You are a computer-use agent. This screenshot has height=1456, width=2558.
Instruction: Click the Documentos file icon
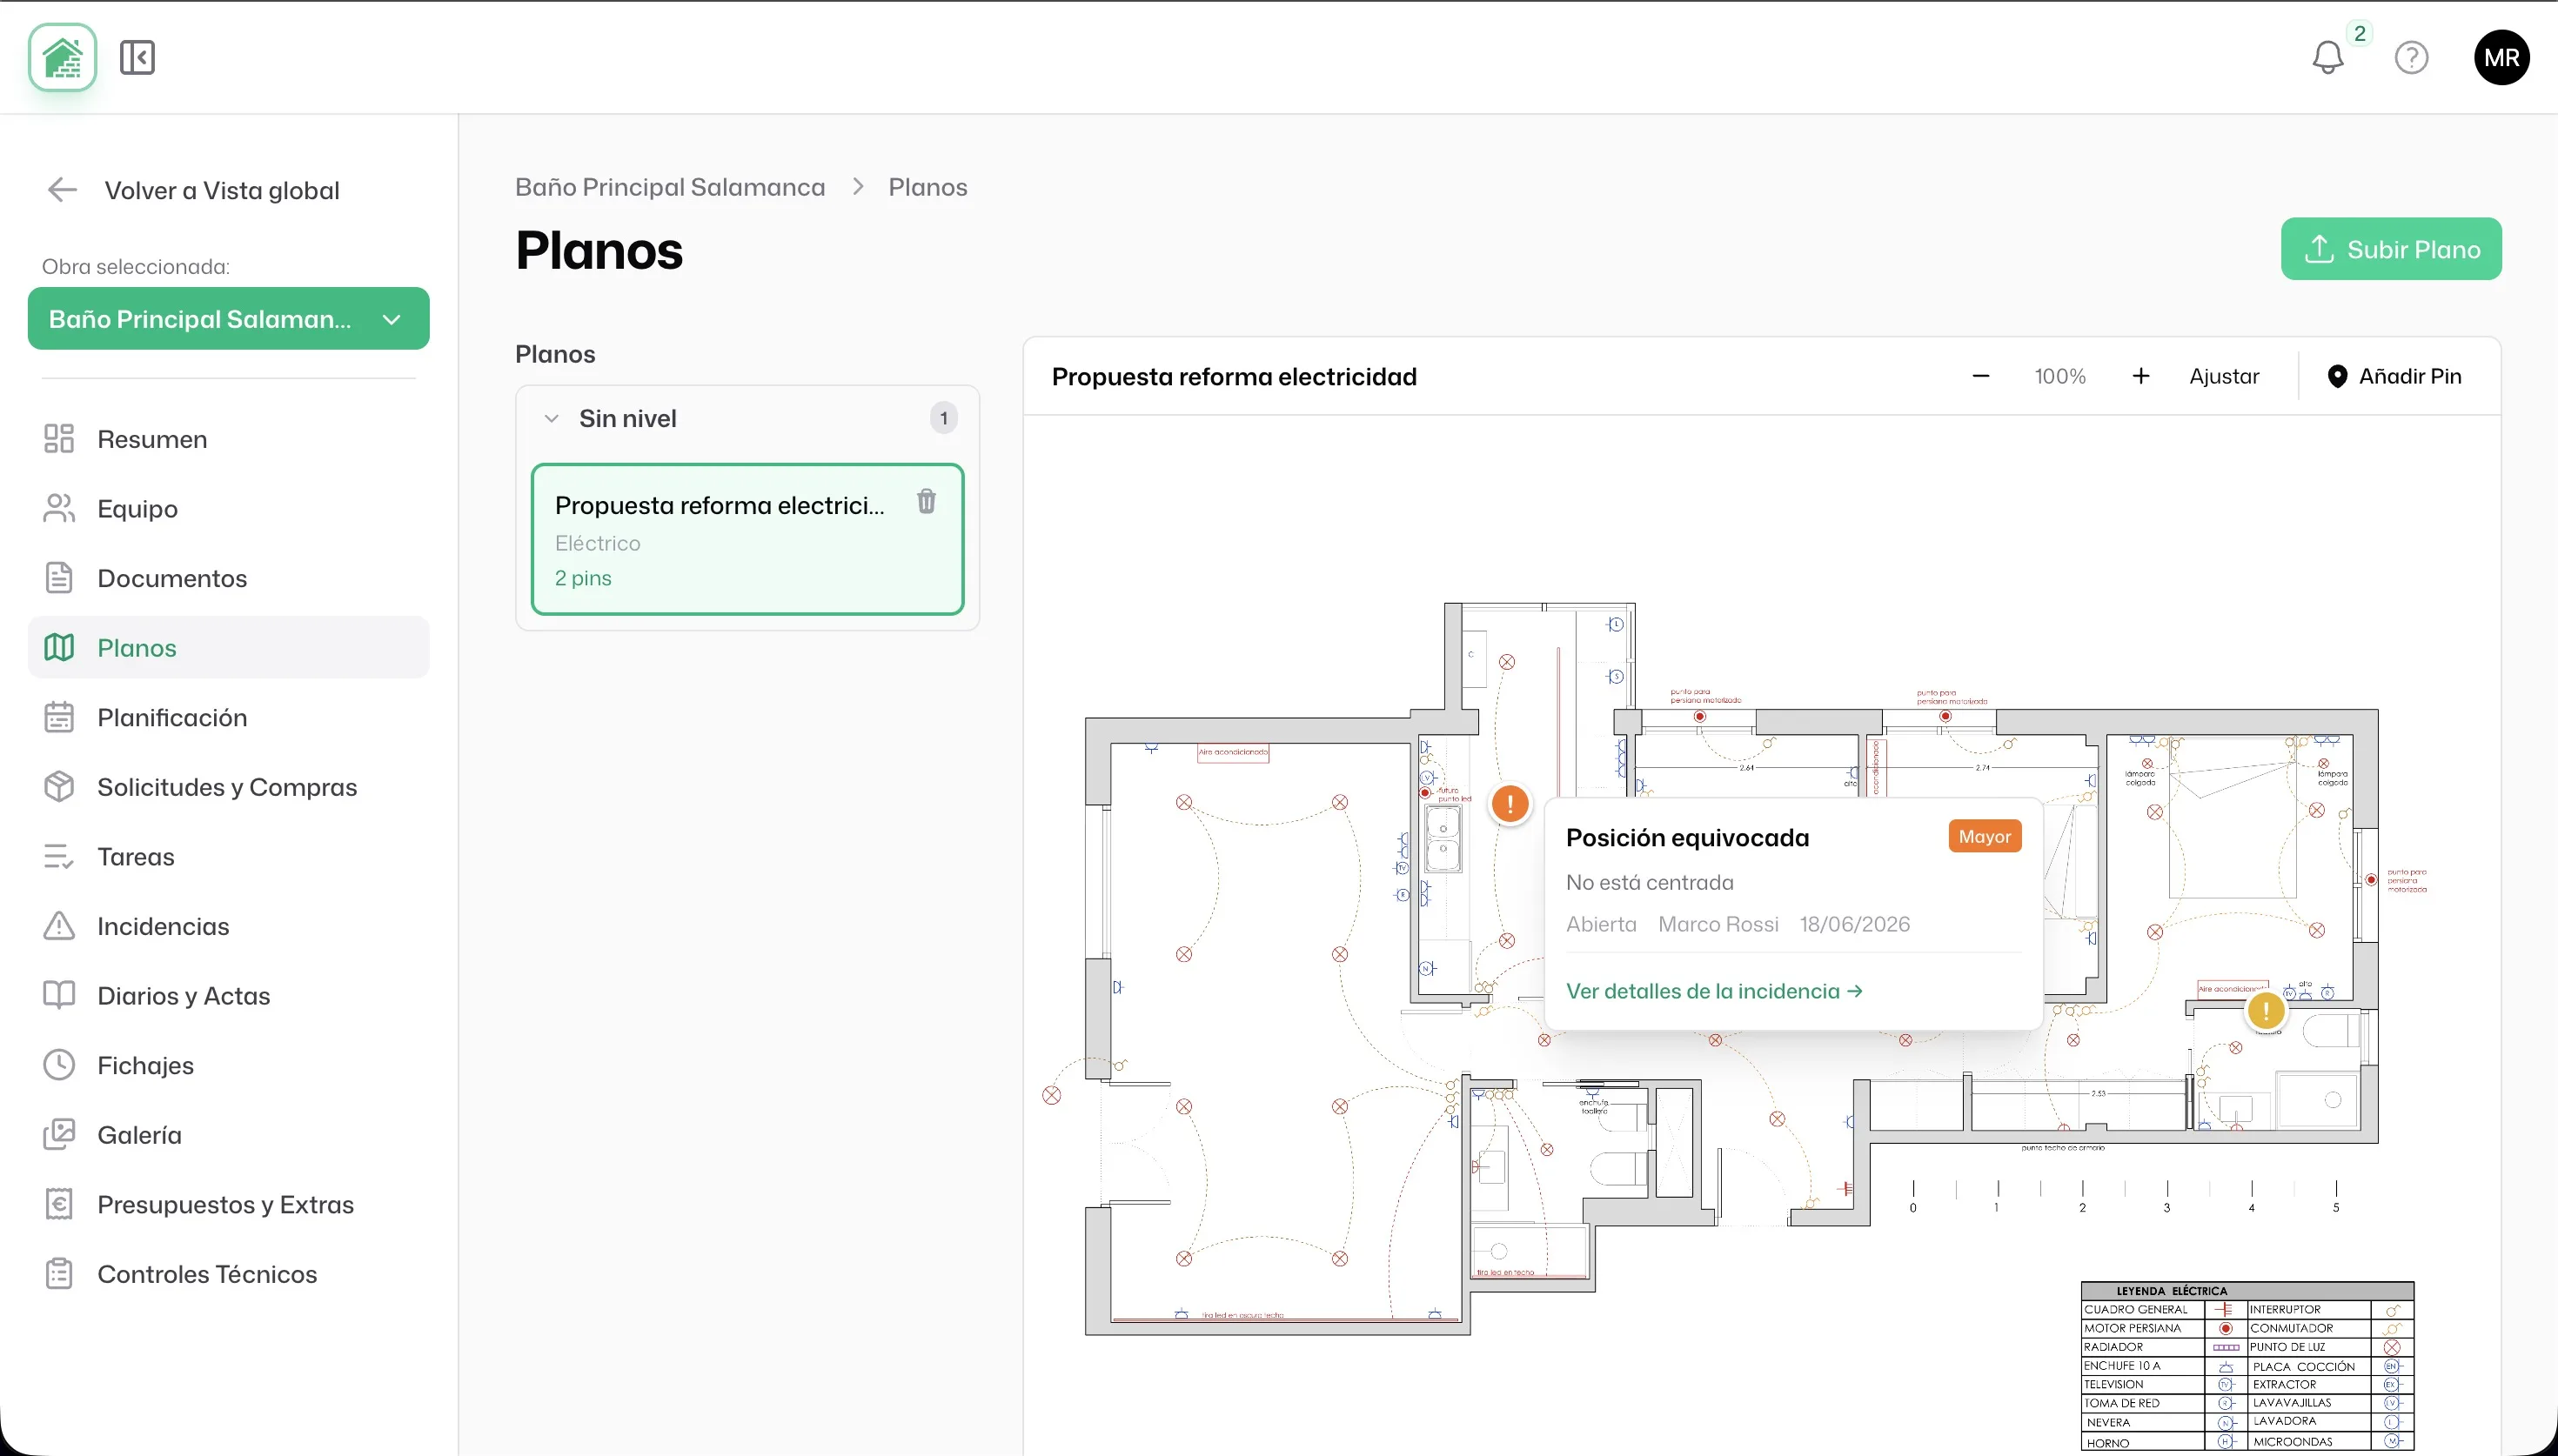click(x=59, y=578)
